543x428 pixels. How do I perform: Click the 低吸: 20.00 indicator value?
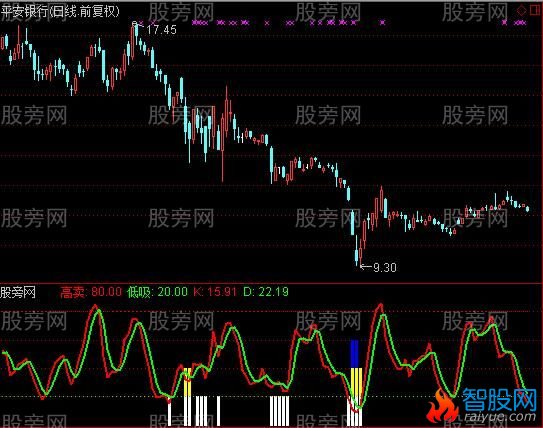[x=157, y=292]
